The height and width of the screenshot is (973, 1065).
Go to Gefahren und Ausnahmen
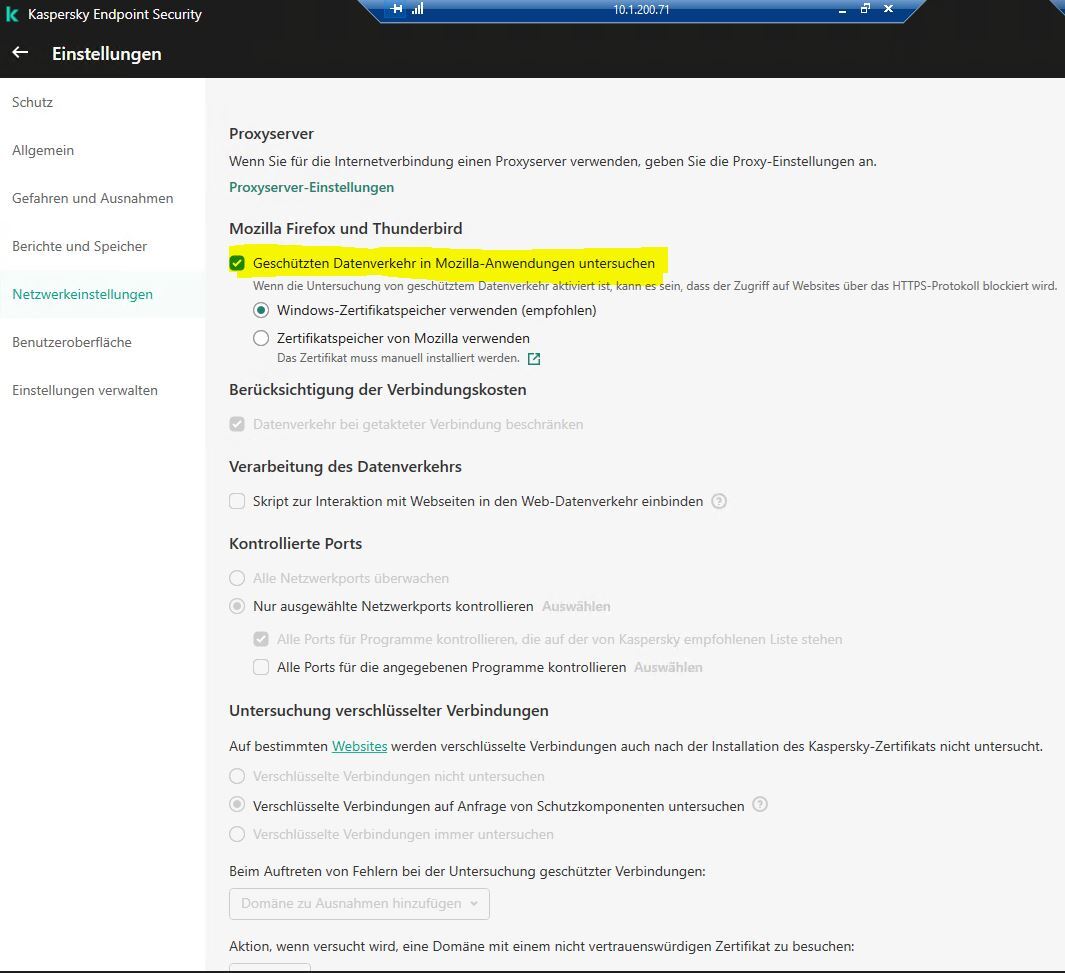point(92,198)
